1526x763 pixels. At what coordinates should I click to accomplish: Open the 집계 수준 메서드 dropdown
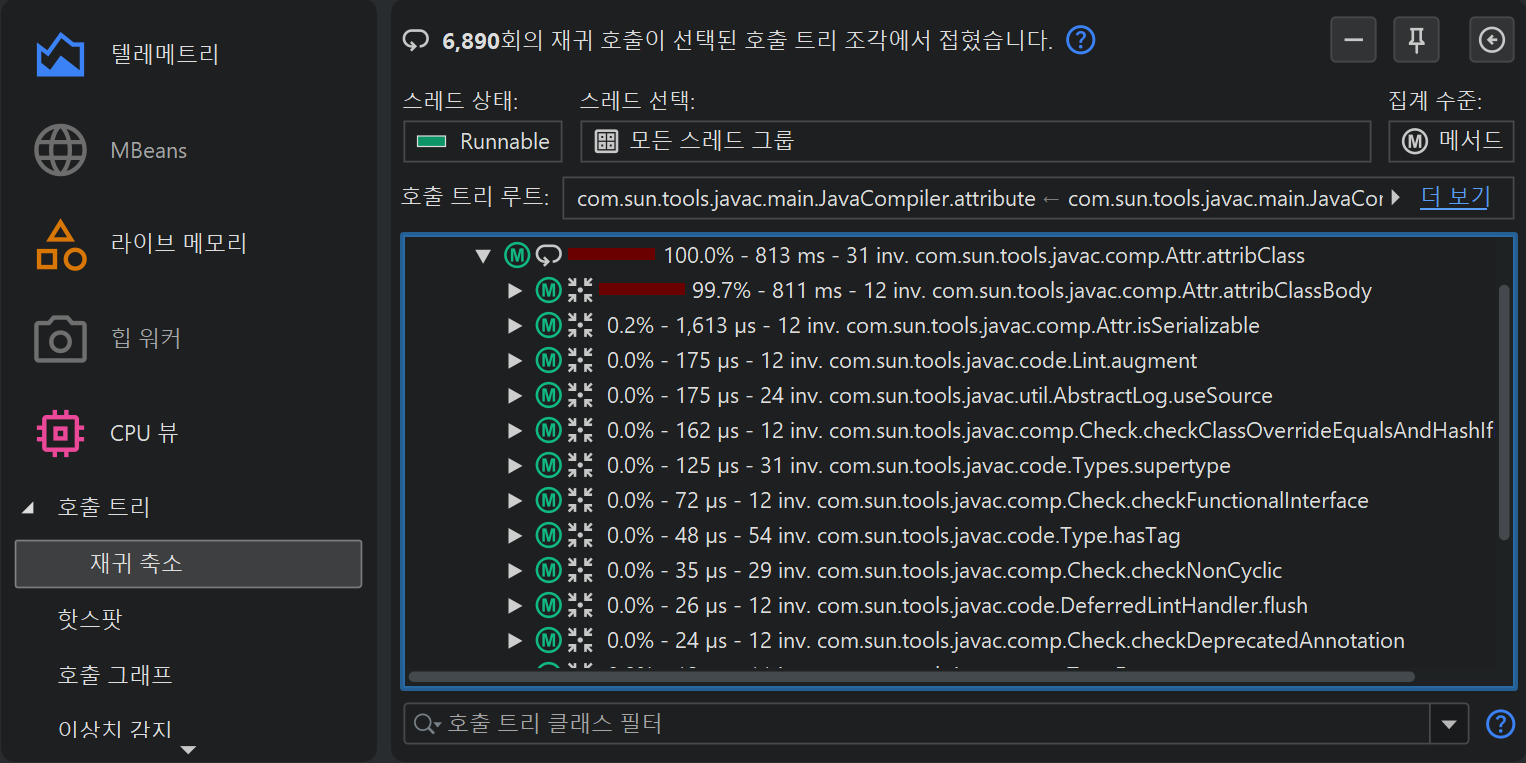1450,142
